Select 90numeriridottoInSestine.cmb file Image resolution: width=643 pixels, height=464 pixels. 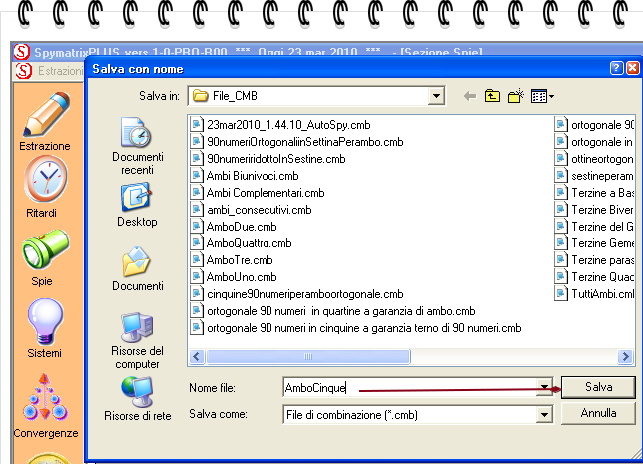tap(269, 159)
